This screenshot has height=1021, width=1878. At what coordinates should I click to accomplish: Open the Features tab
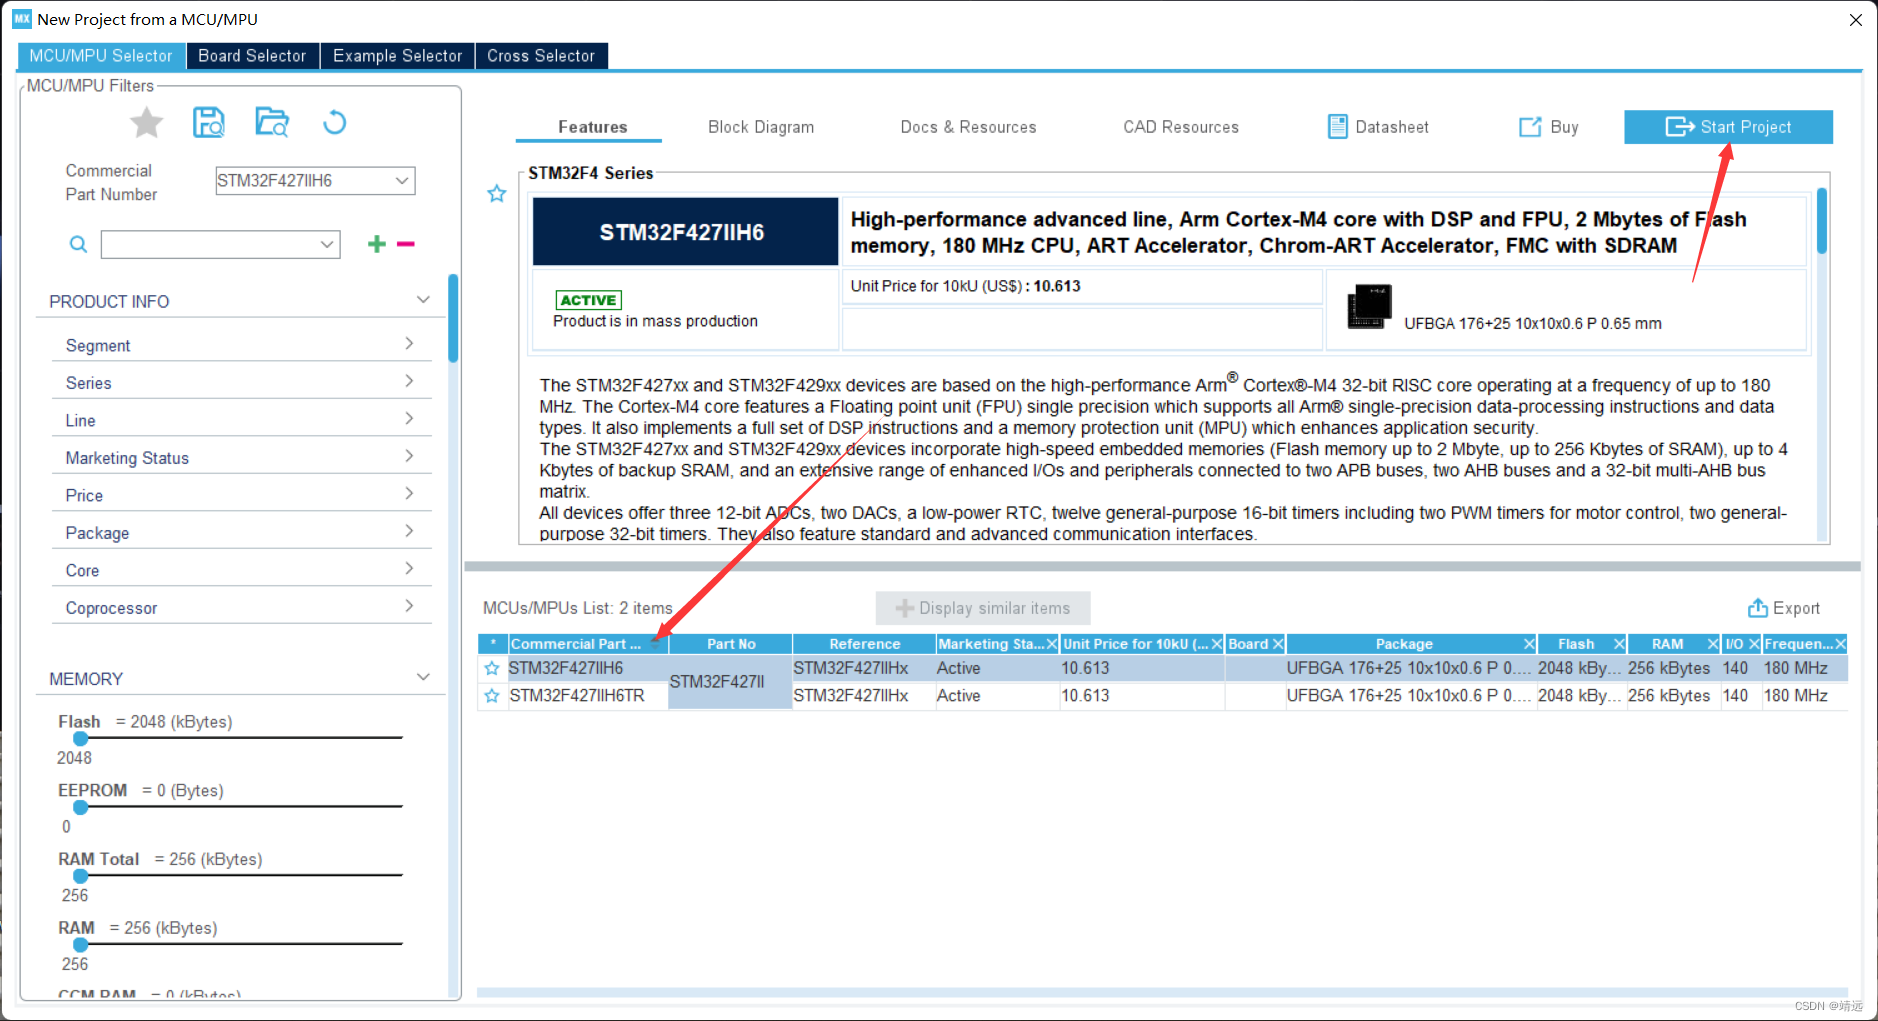point(592,127)
